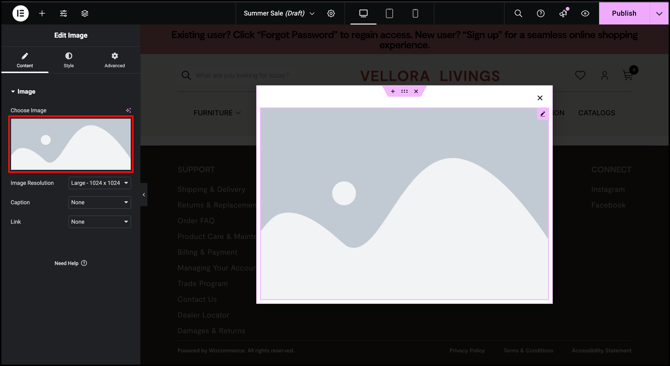
Task: Click the Privacy Policy footer link
Action: [467, 351]
